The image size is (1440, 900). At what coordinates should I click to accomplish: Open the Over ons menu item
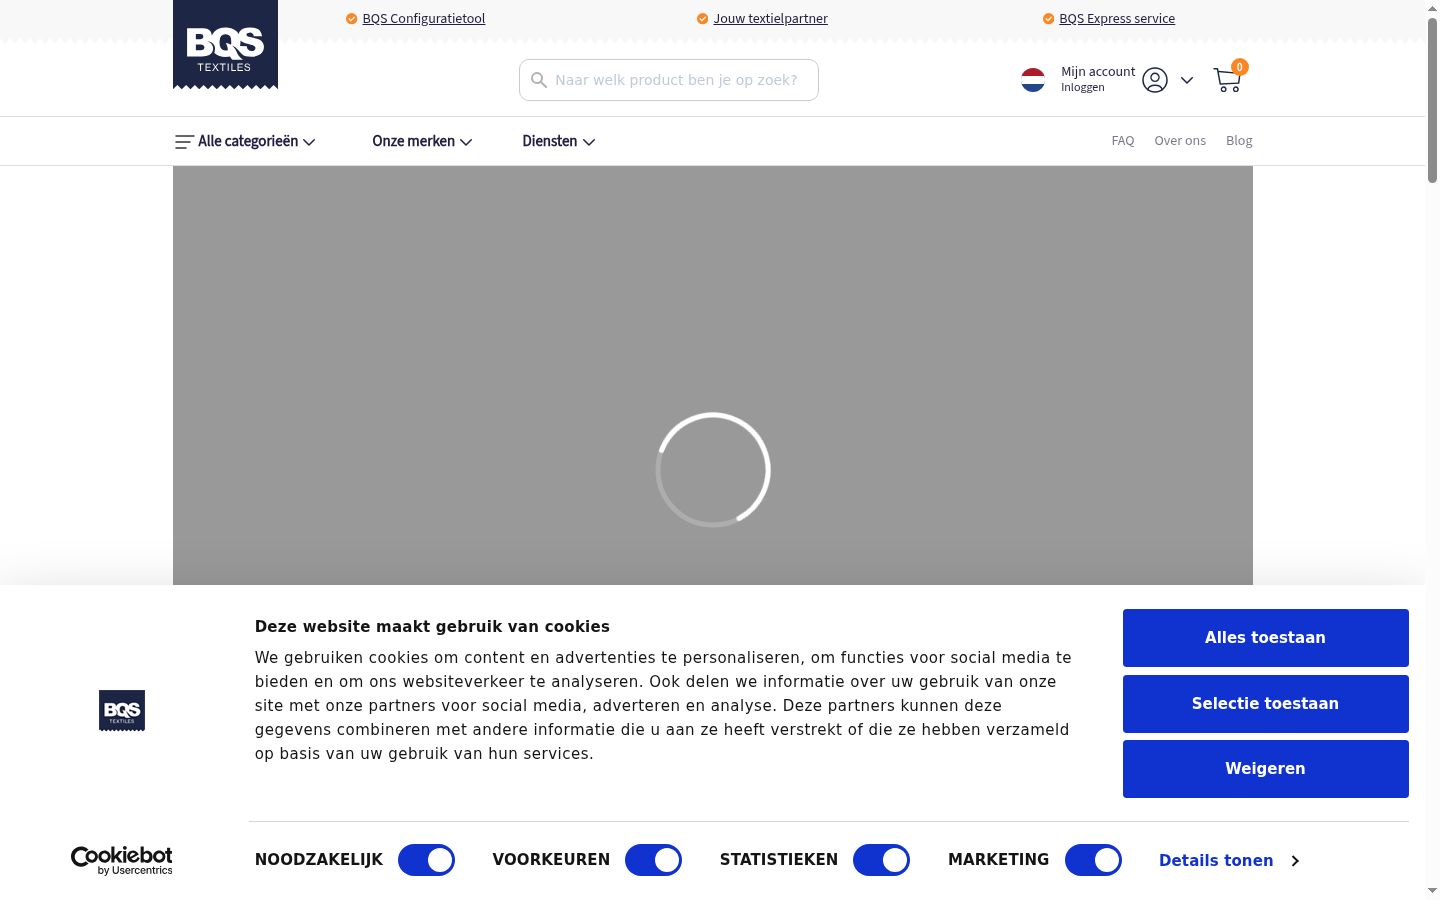[1180, 141]
